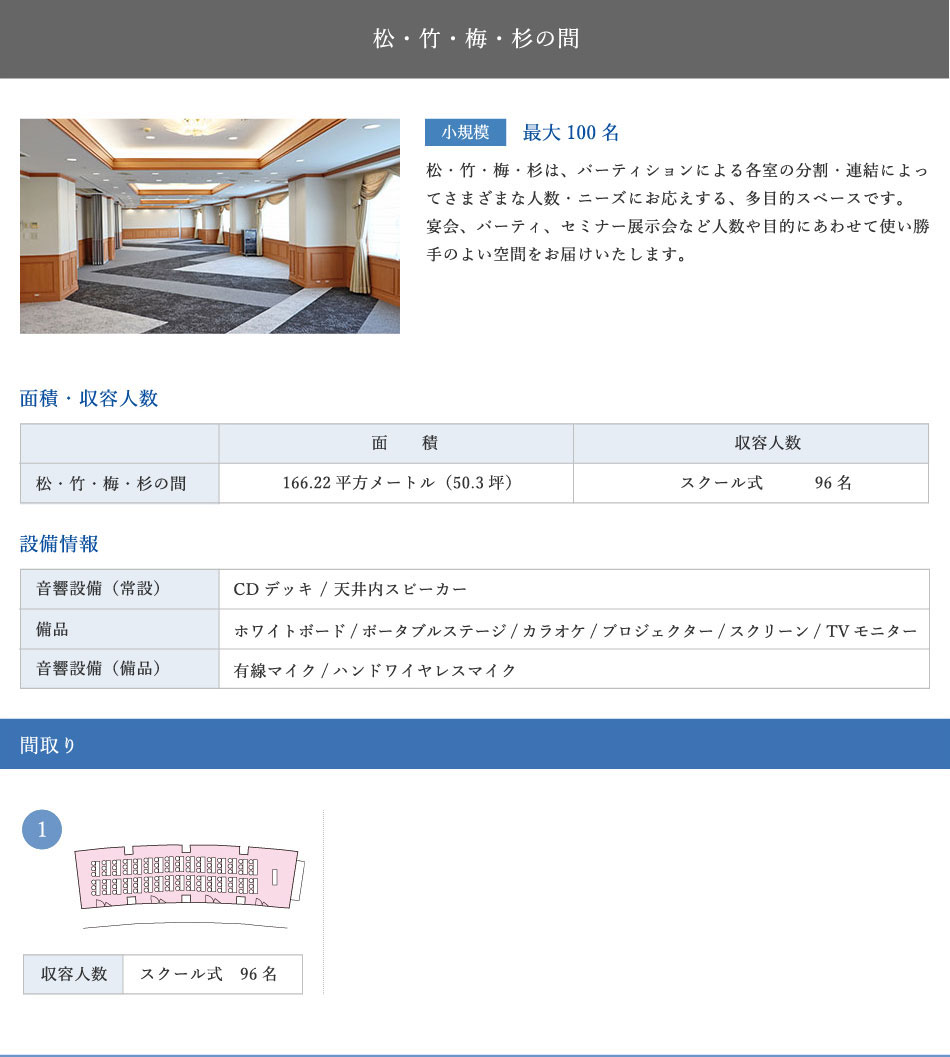
Task: Select the 166.22平方メートル area cell
Action: click(396, 483)
